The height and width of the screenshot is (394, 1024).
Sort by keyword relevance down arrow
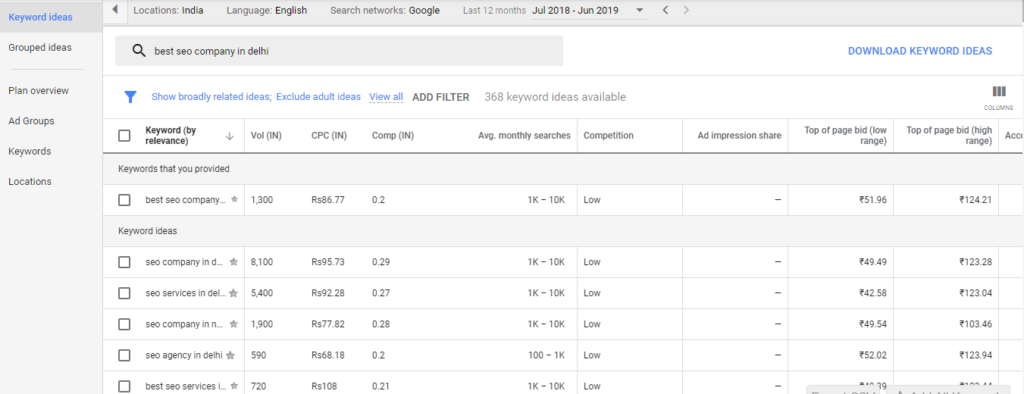[229, 136]
